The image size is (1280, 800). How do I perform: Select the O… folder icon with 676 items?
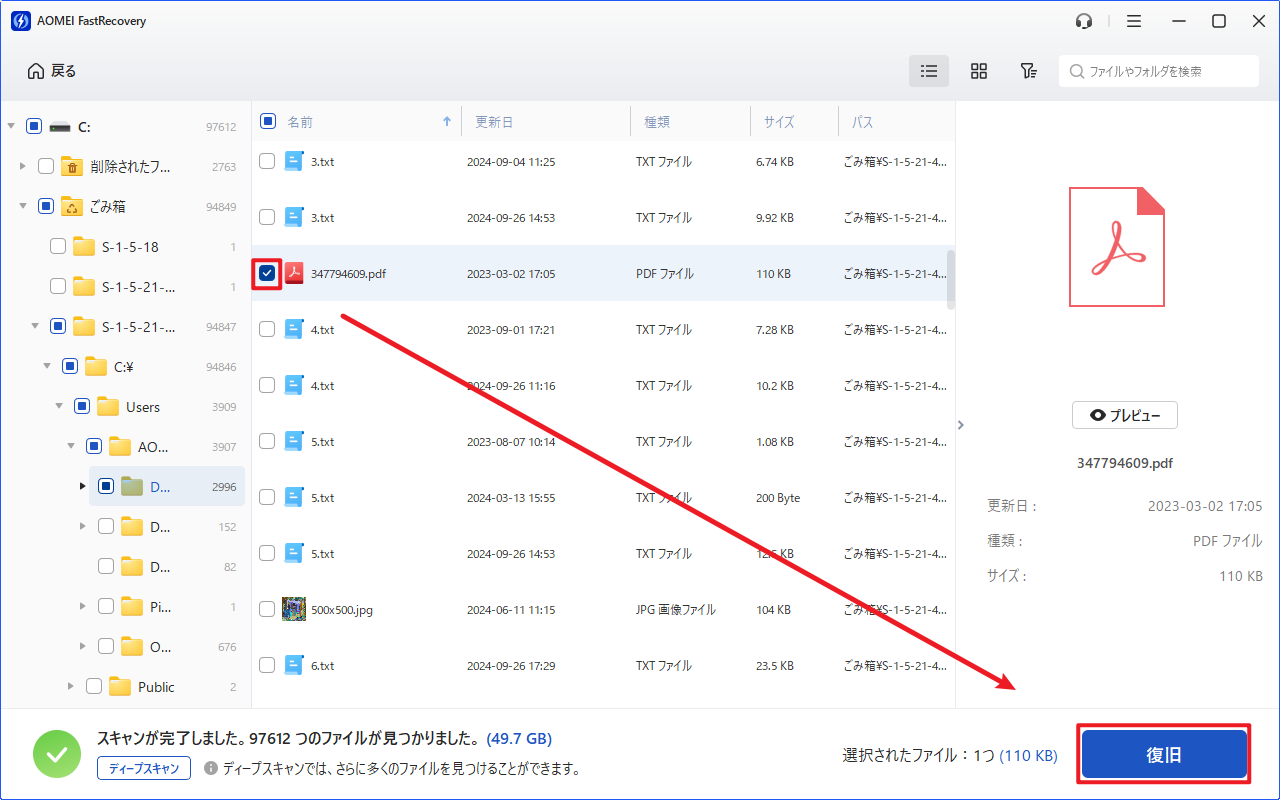[132, 647]
